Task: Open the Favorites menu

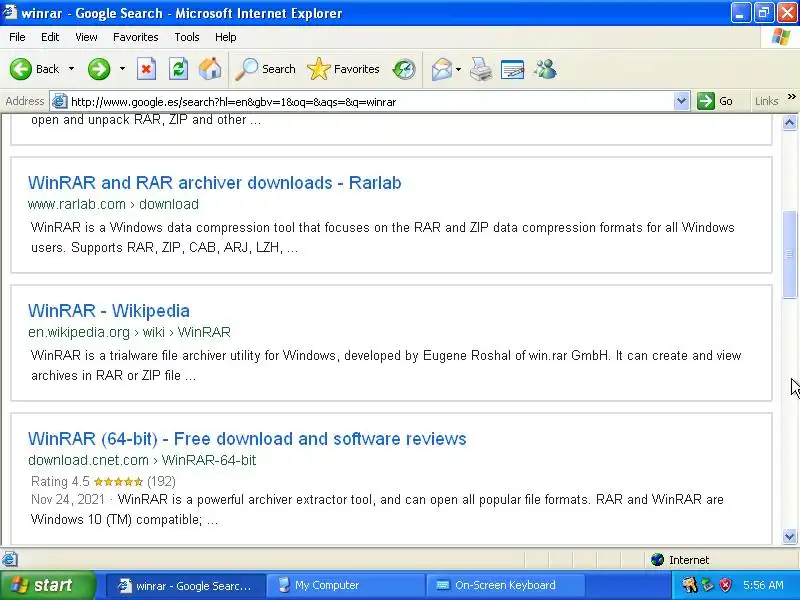Action: point(136,37)
